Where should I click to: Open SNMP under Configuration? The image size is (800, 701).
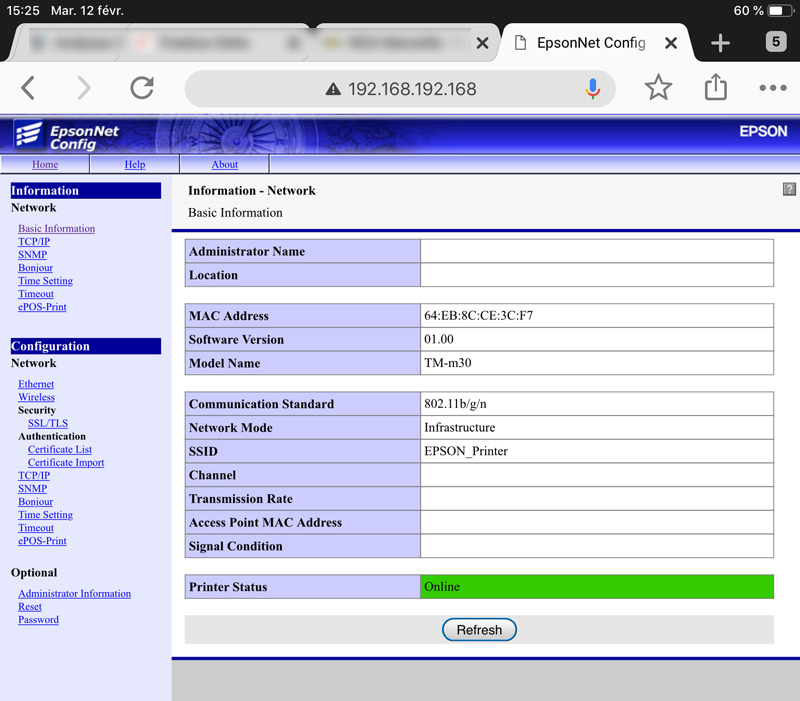click(33, 489)
